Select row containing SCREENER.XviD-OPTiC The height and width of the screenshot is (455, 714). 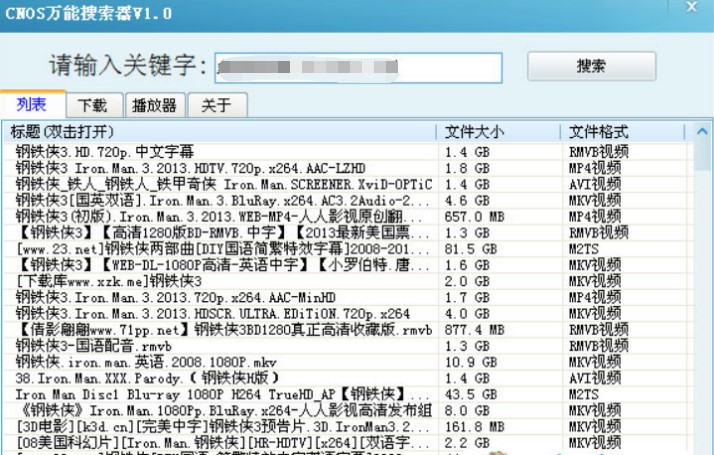[348, 184]
